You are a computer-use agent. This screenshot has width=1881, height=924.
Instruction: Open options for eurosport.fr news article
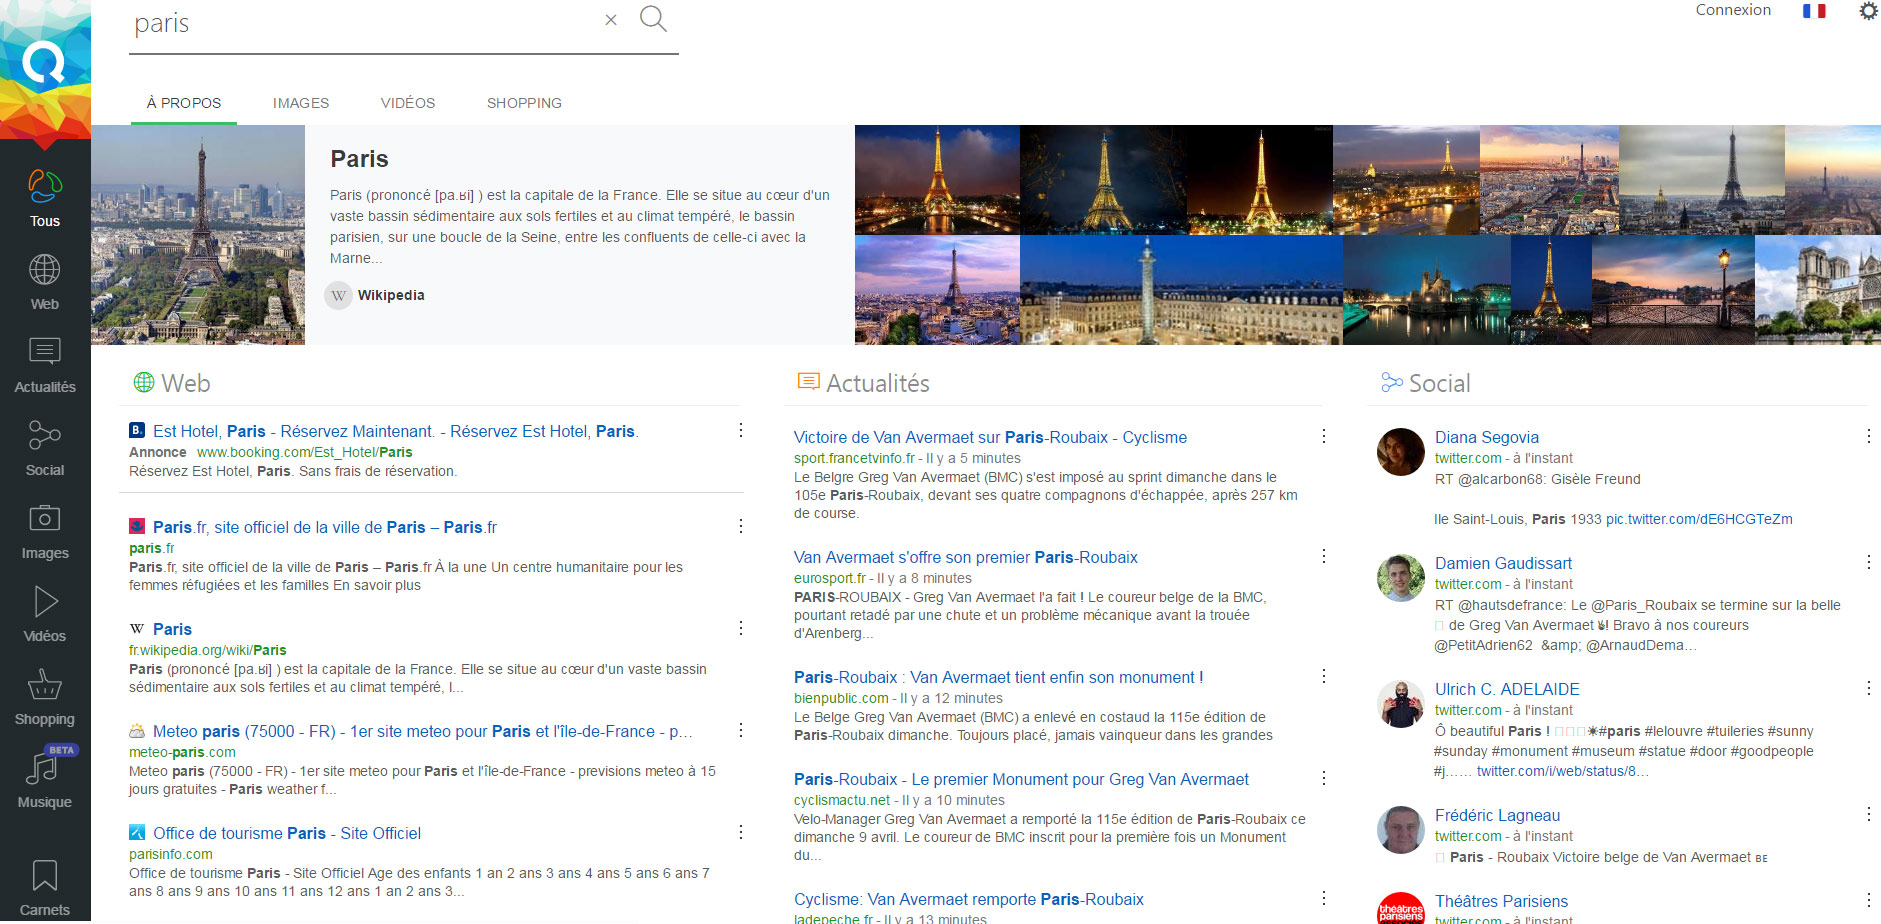point(1324,556)
